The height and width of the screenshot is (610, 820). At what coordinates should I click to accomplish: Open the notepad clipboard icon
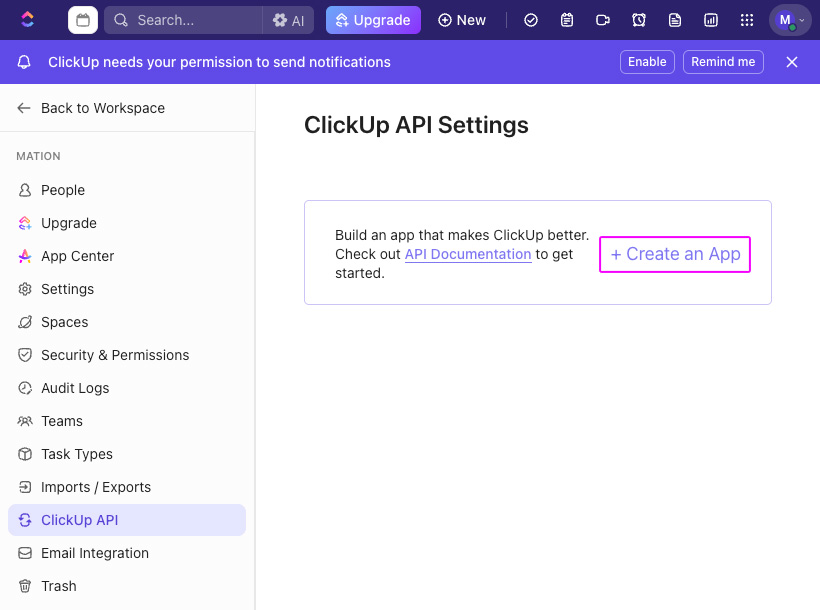[x=567, y=20]
